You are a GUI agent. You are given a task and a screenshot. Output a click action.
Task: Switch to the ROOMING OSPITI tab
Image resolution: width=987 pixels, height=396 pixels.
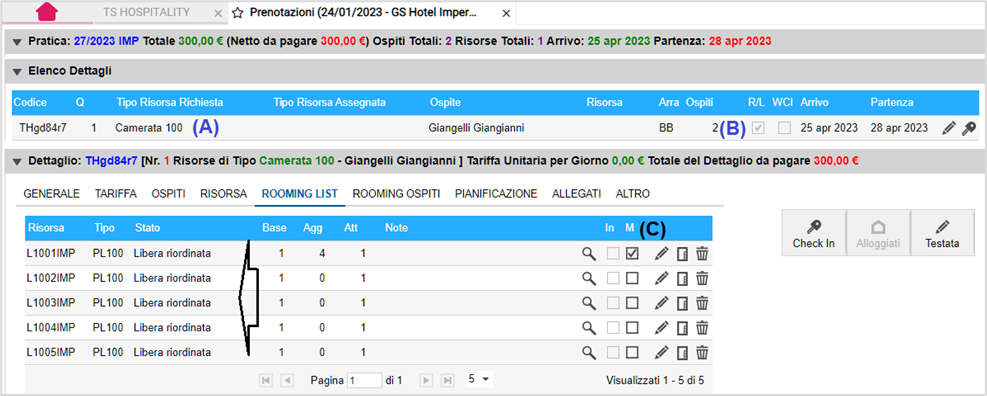coord(396,194)
